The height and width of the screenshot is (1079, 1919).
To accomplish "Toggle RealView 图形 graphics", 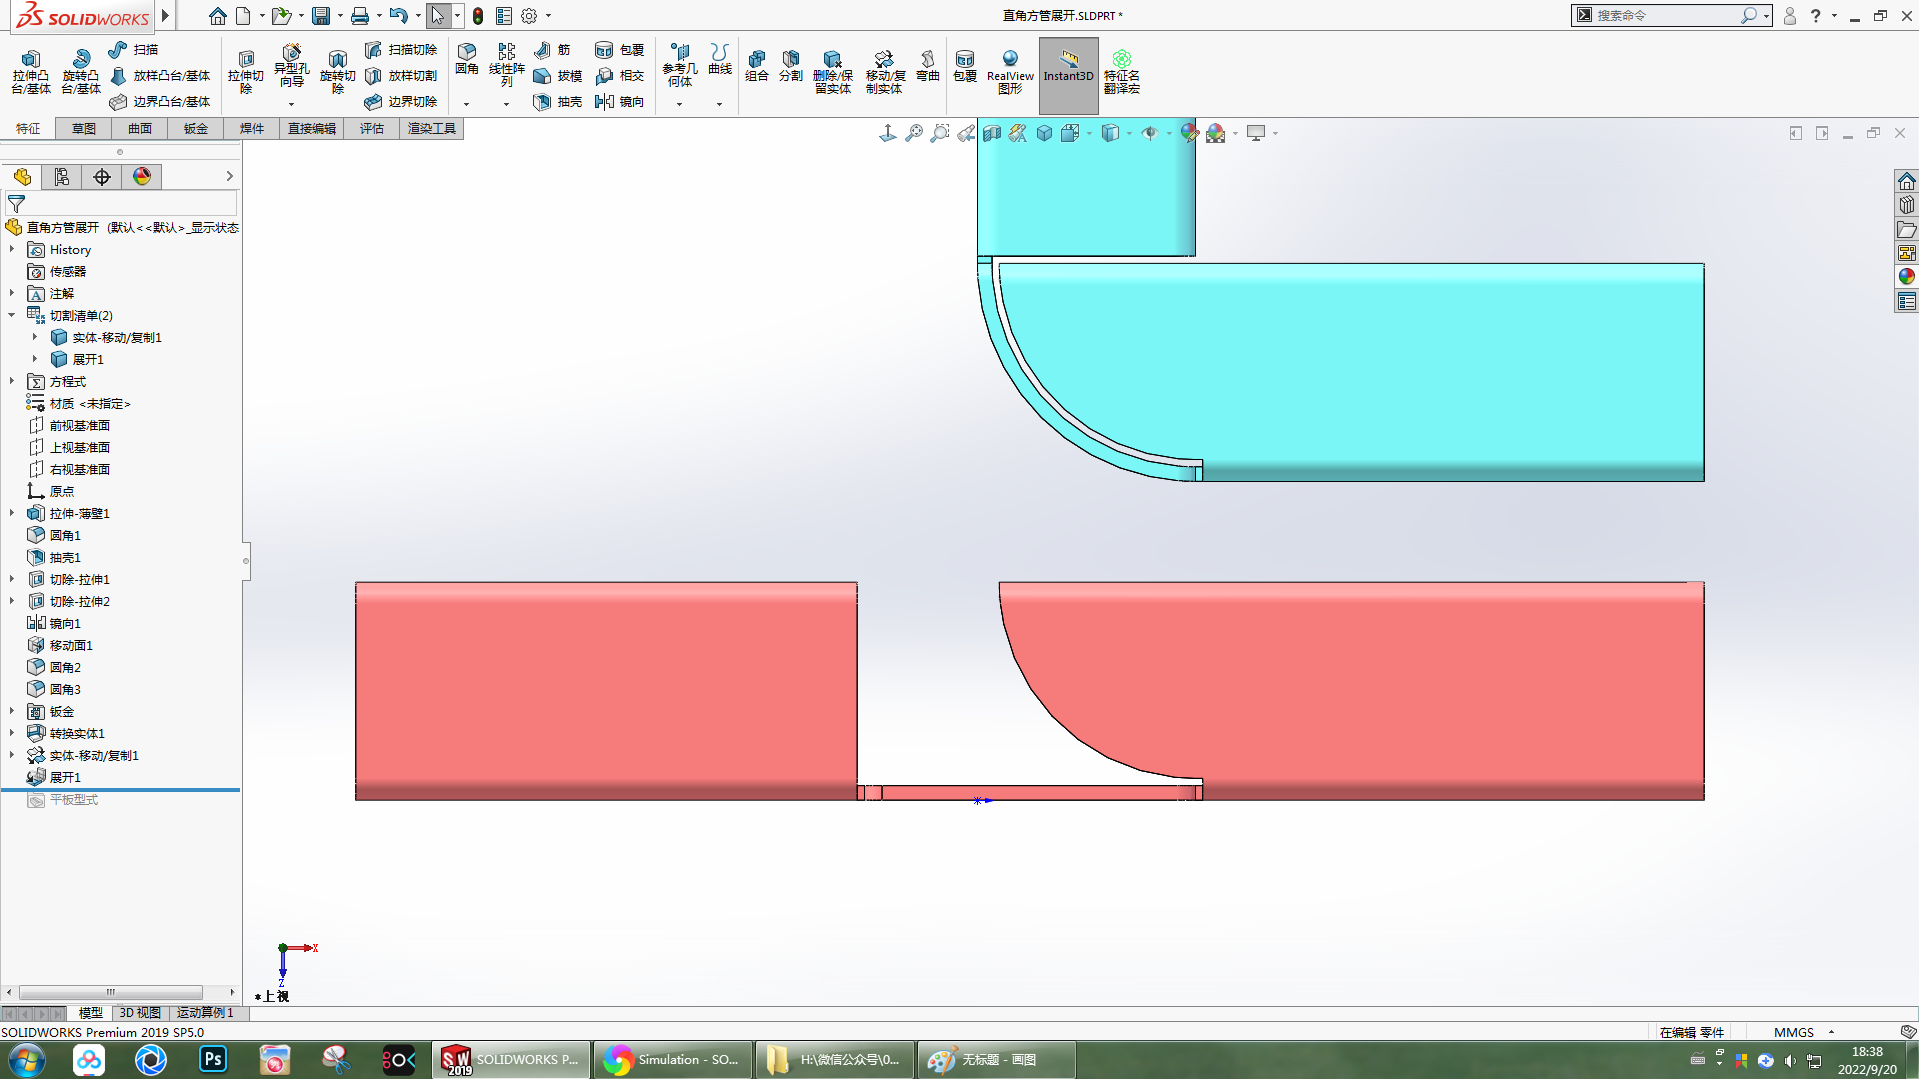I will tap(1010, 72).
